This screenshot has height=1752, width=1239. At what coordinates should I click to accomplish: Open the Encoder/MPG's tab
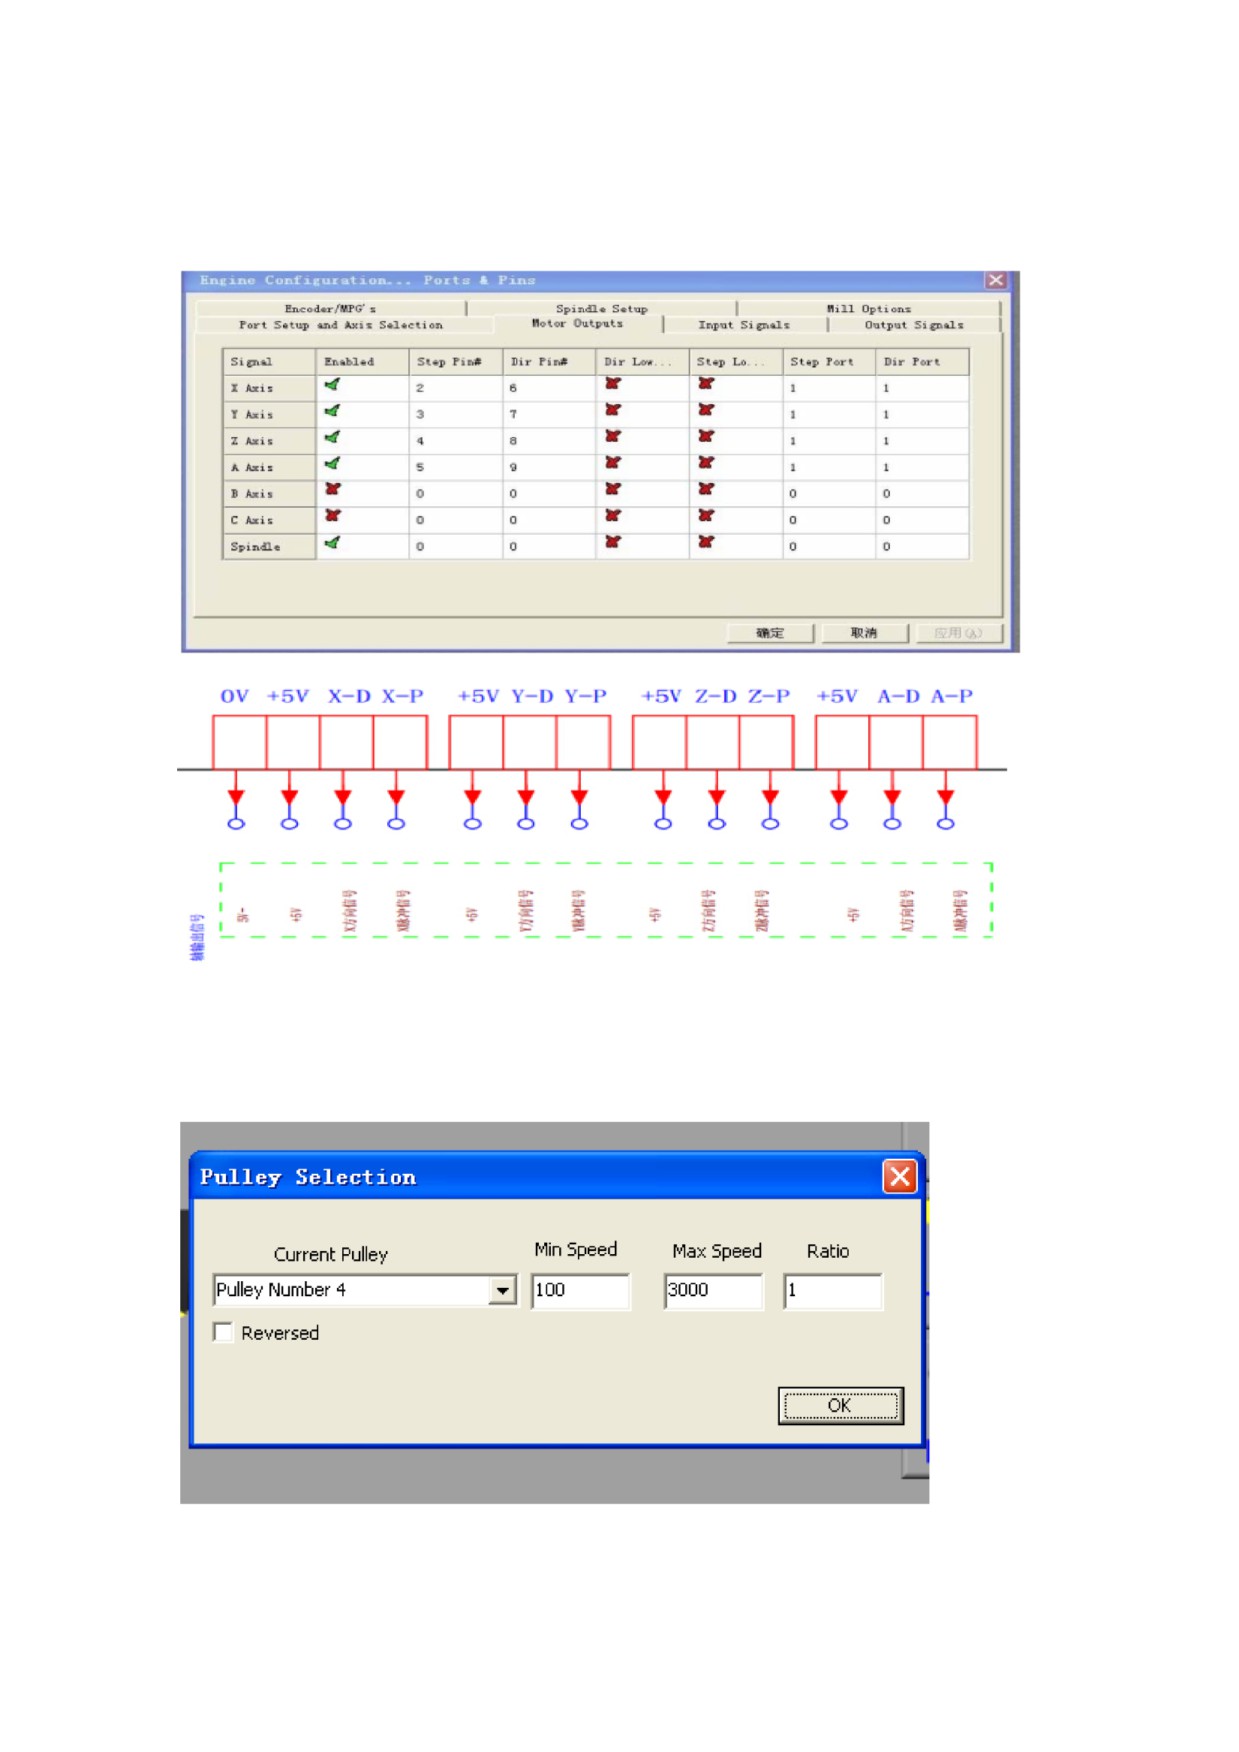point(330,309)
